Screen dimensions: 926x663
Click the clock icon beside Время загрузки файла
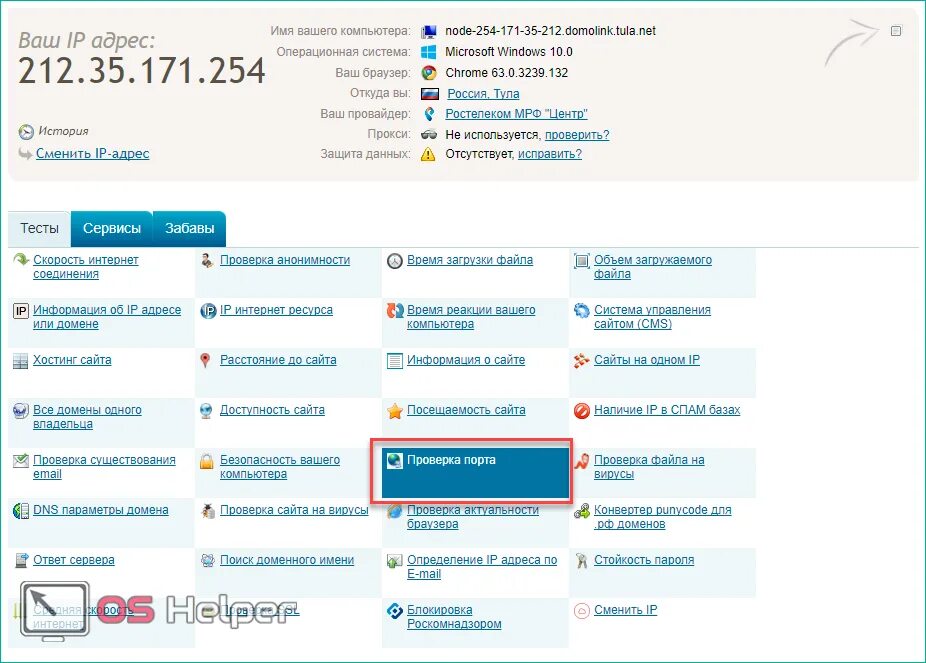click(x=394, y=260)
